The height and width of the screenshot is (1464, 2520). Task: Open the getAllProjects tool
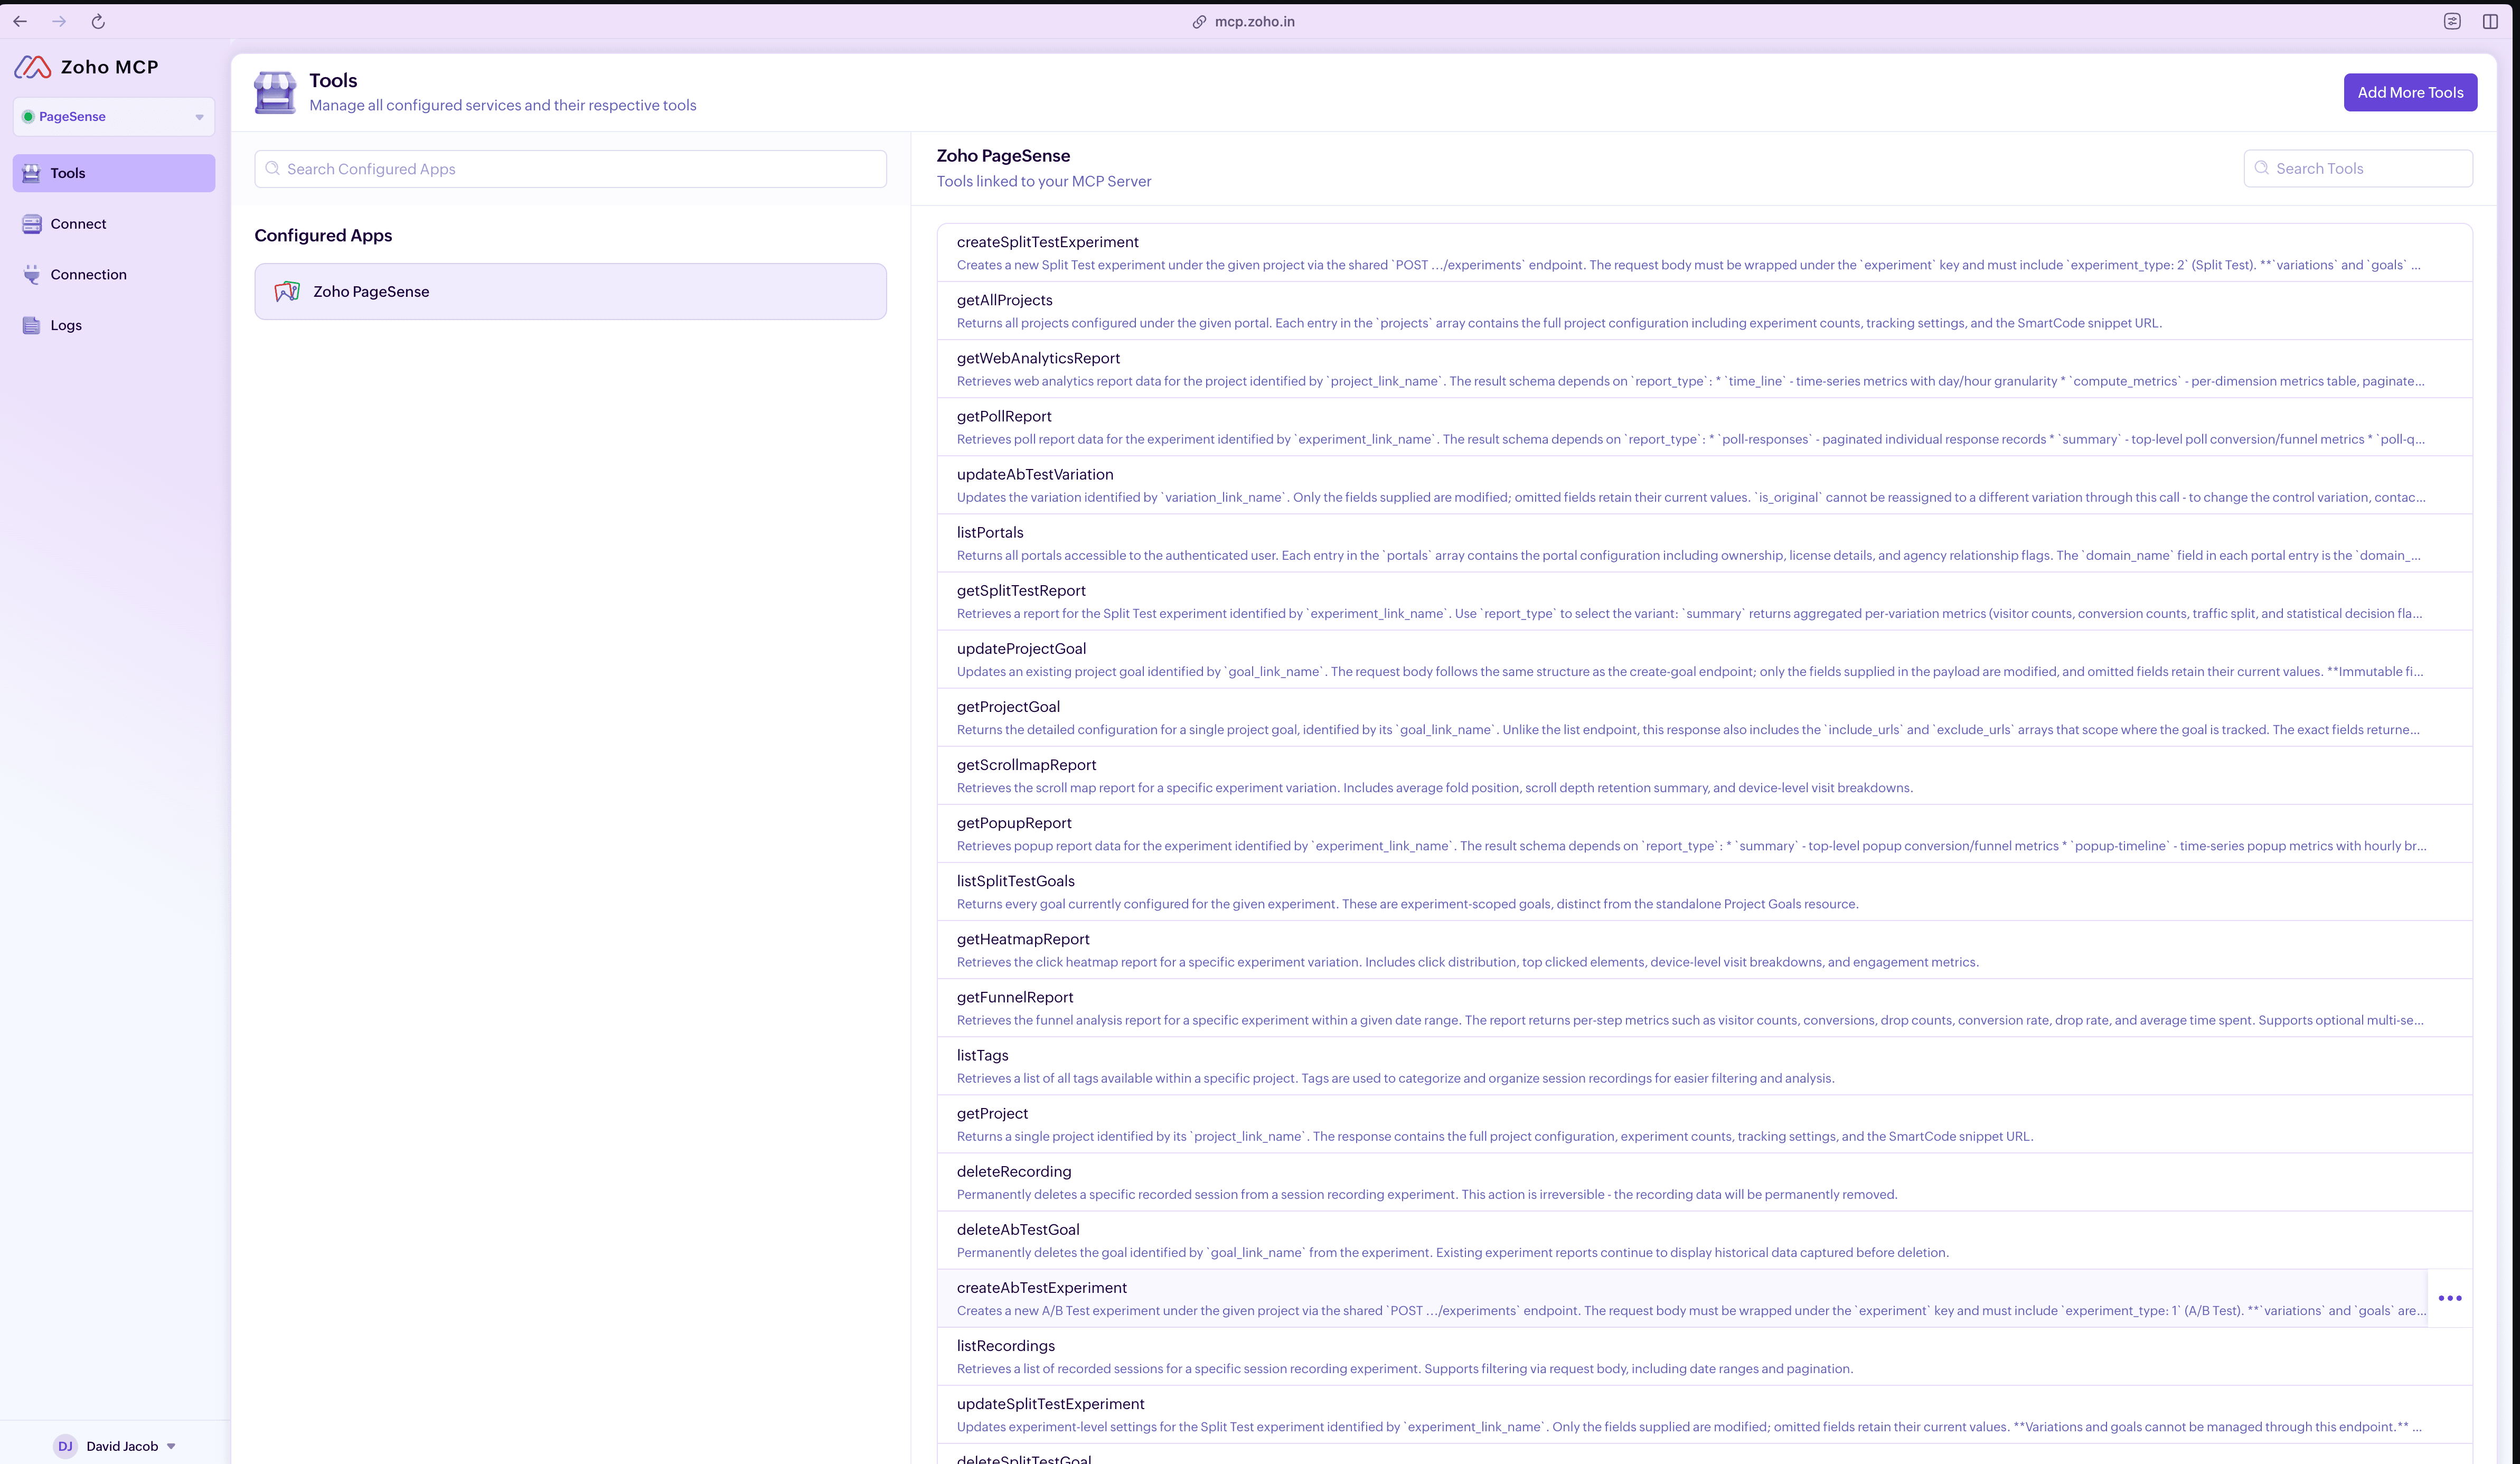[x=1704, y=311]
